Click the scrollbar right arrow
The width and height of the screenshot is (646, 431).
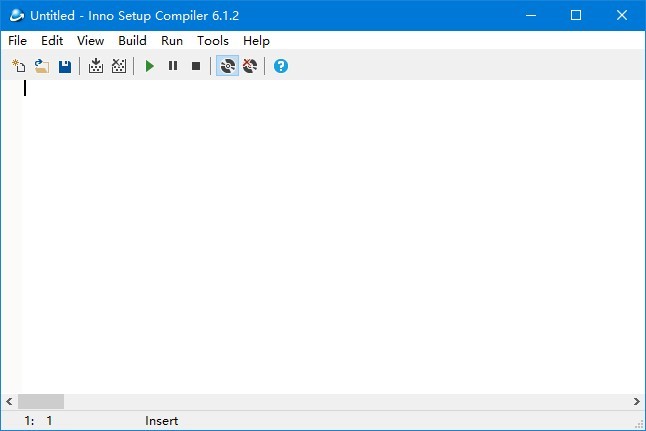[x=637, y=401]
